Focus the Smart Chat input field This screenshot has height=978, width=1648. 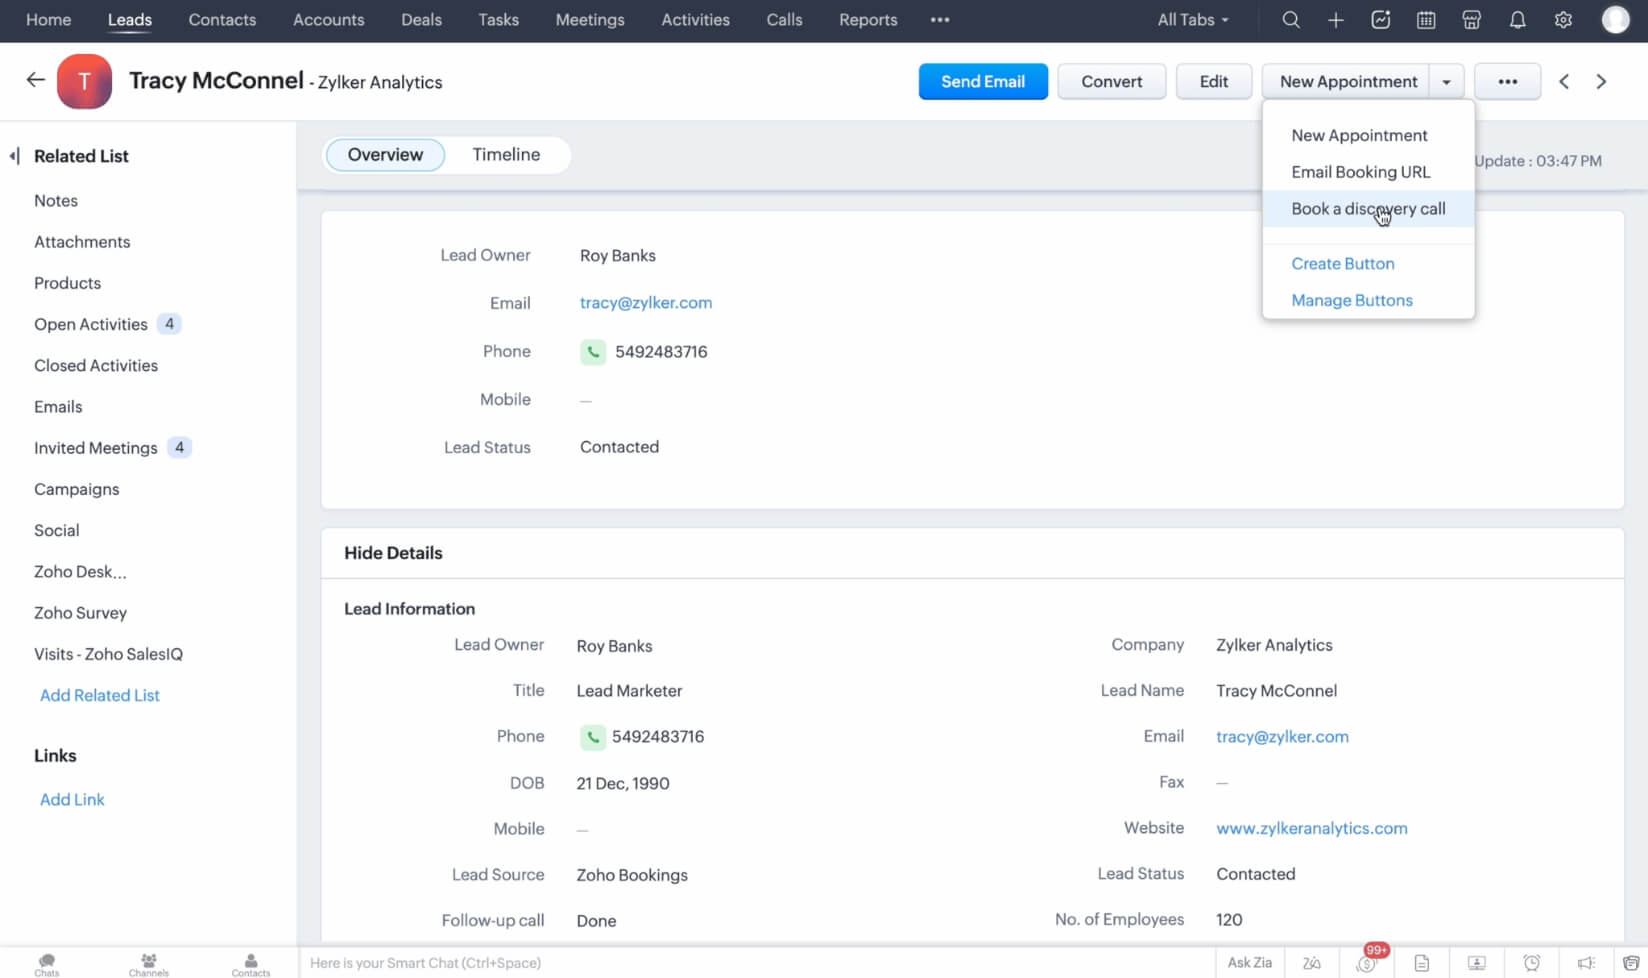coord(757,963)
